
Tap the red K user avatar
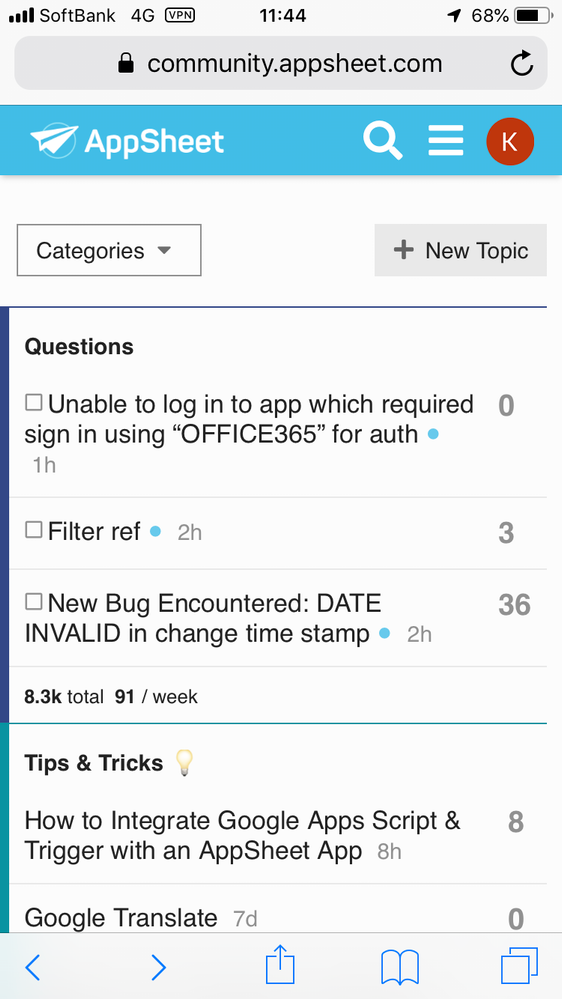pos(510,141)
